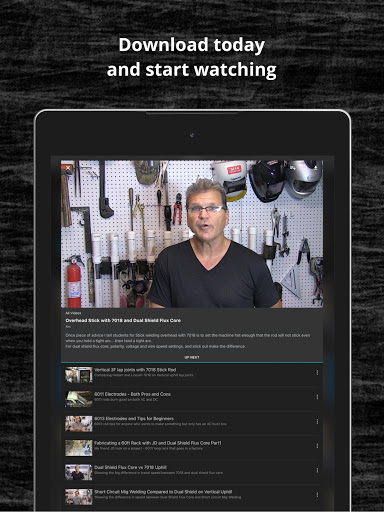Play 'Dual Shield Flux Core vs 7018 Uphill'

(130, 467)
